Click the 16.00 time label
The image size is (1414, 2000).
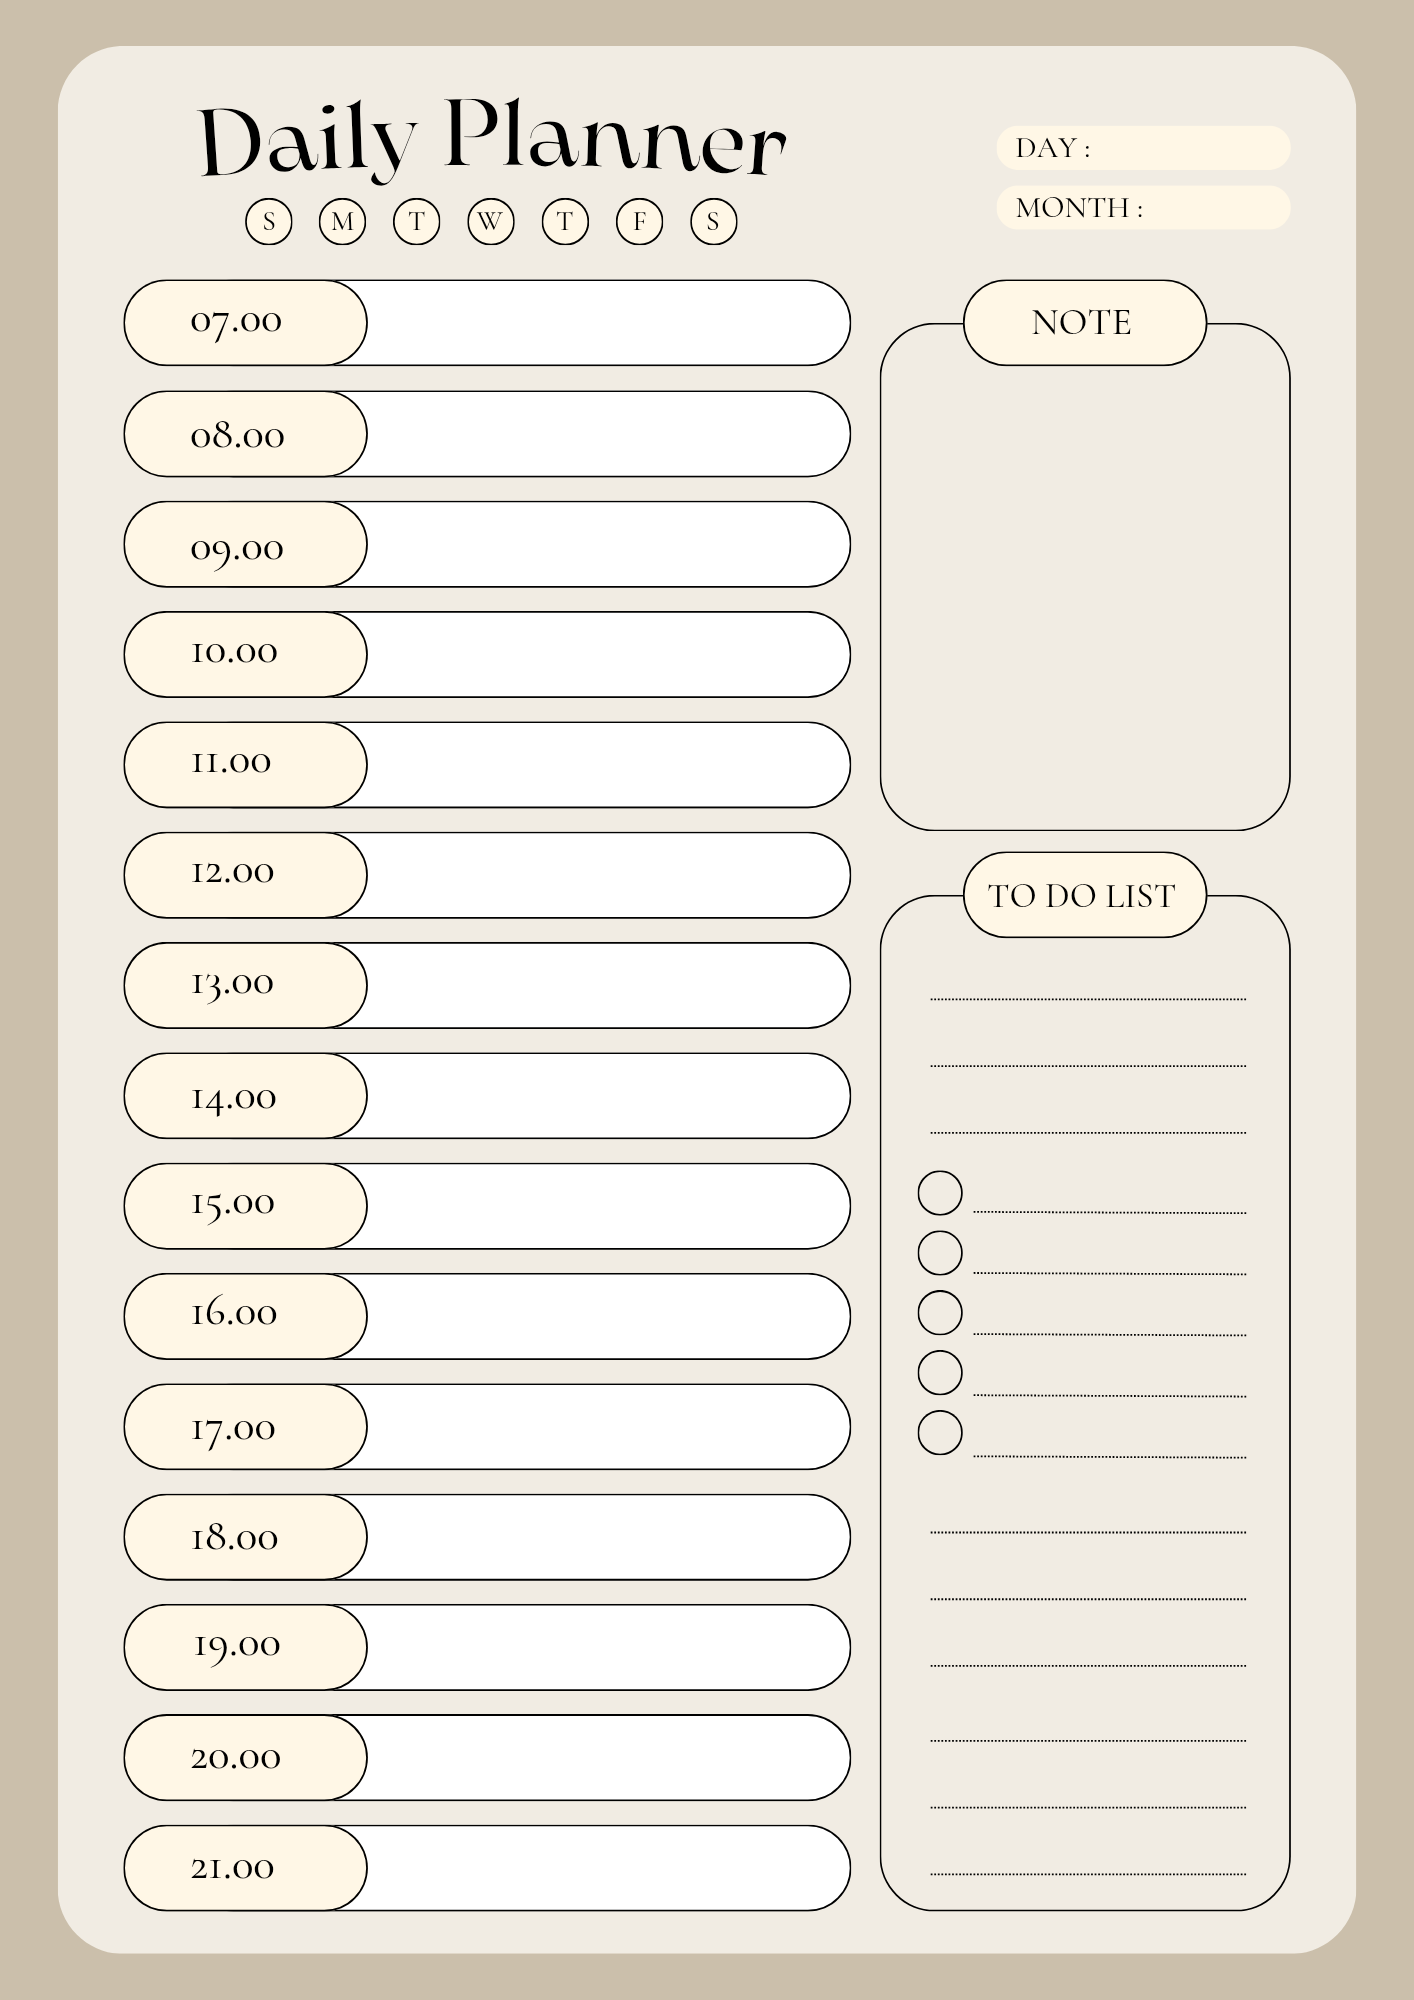pos(235,1315)
